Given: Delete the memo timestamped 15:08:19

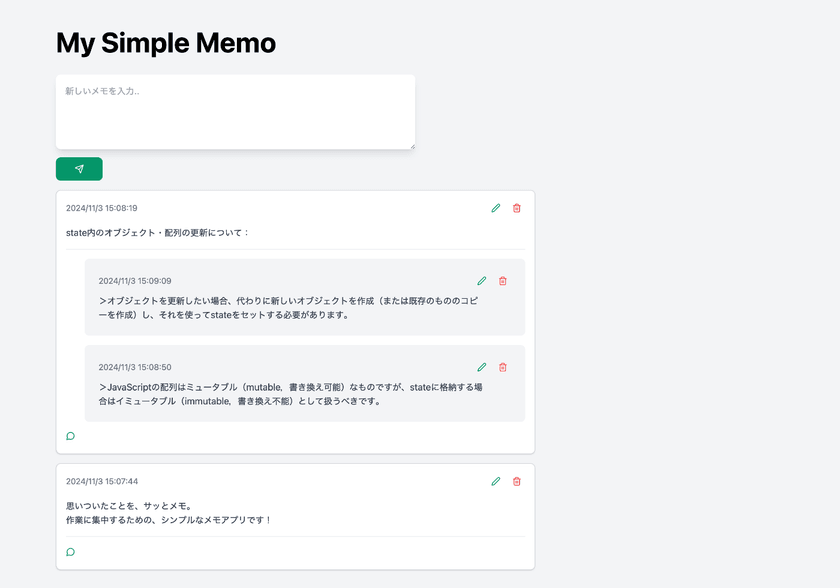Looking at the screenshot, I should [516, 208].
